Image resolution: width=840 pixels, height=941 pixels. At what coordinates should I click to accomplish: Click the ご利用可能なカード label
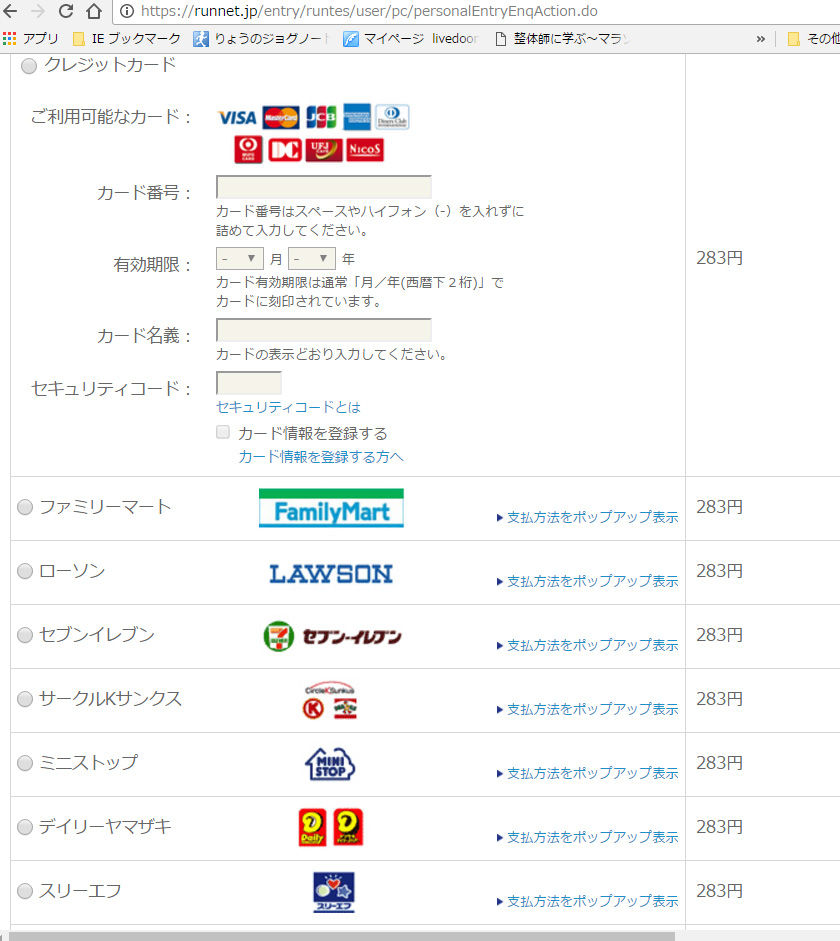pos(110,116)
